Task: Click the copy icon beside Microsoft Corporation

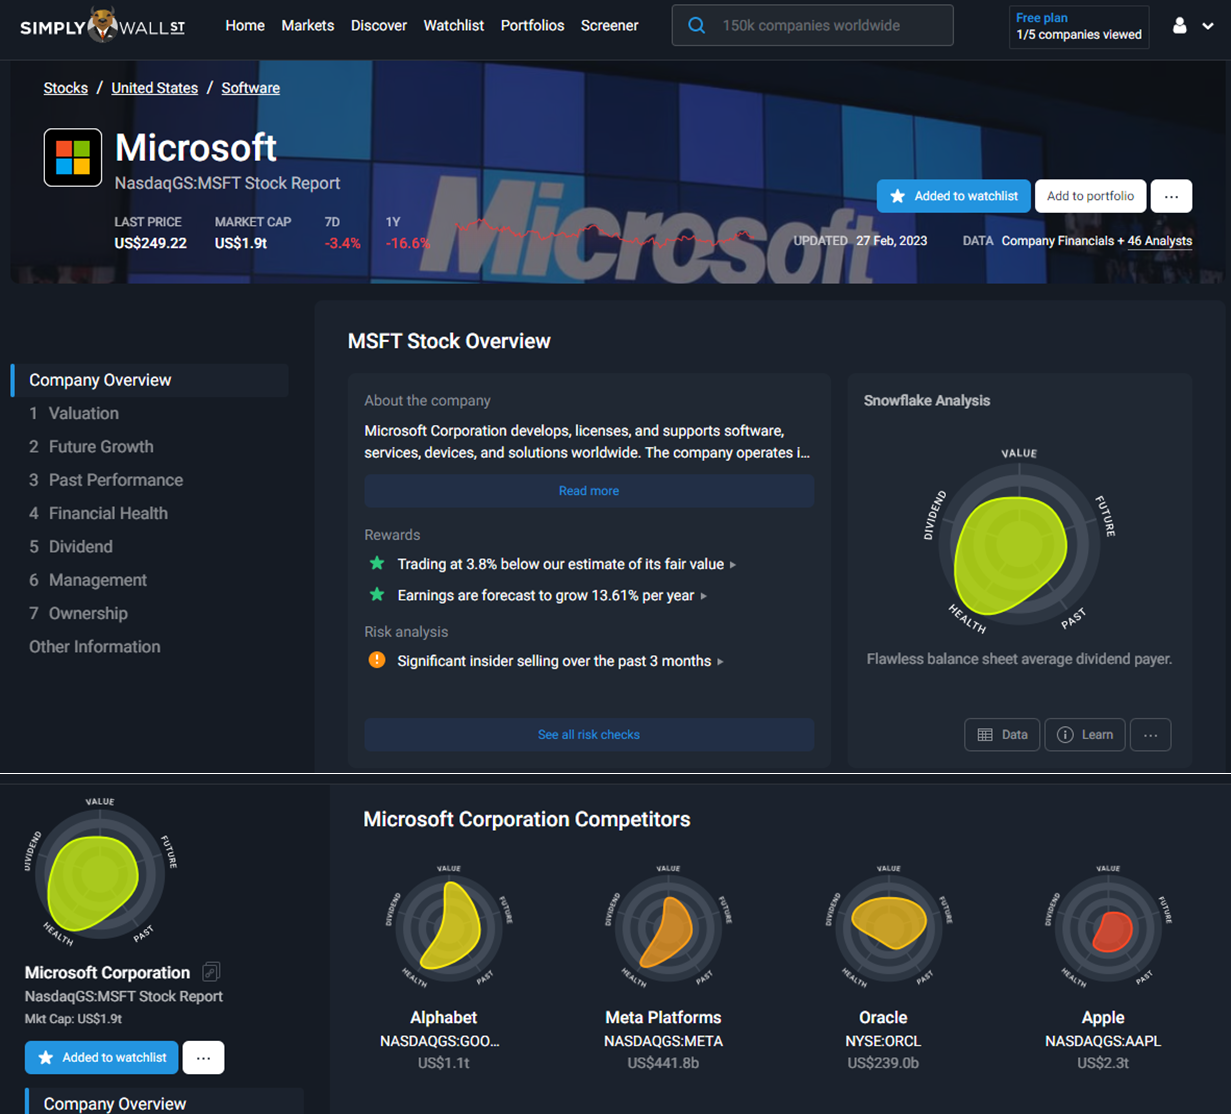Action: point(211,972)
